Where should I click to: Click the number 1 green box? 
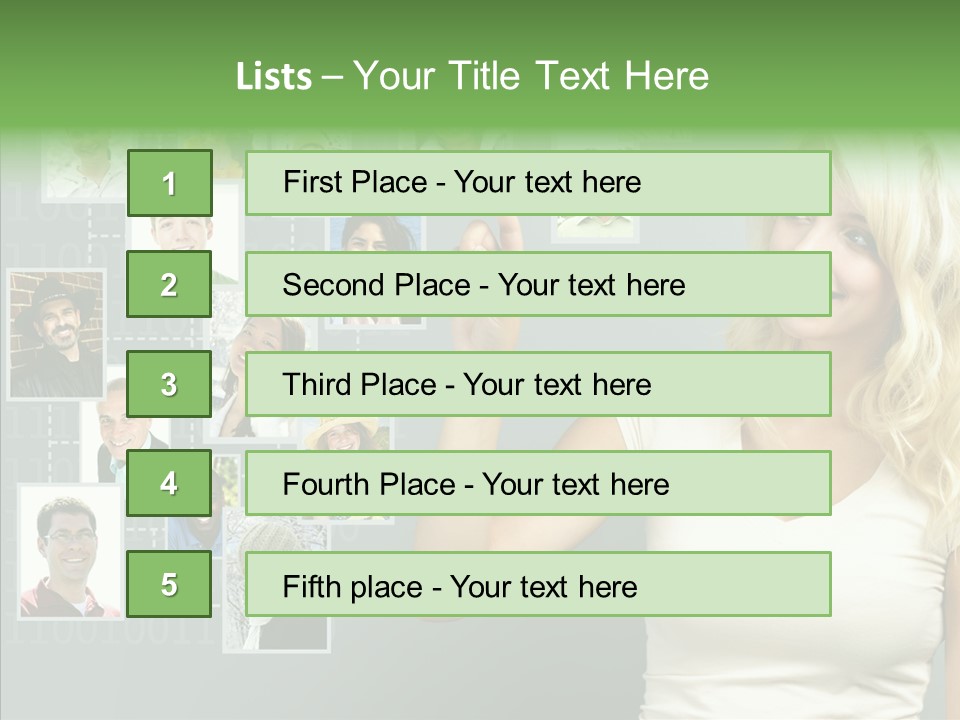pyautogui.click(x=170, y=183)
